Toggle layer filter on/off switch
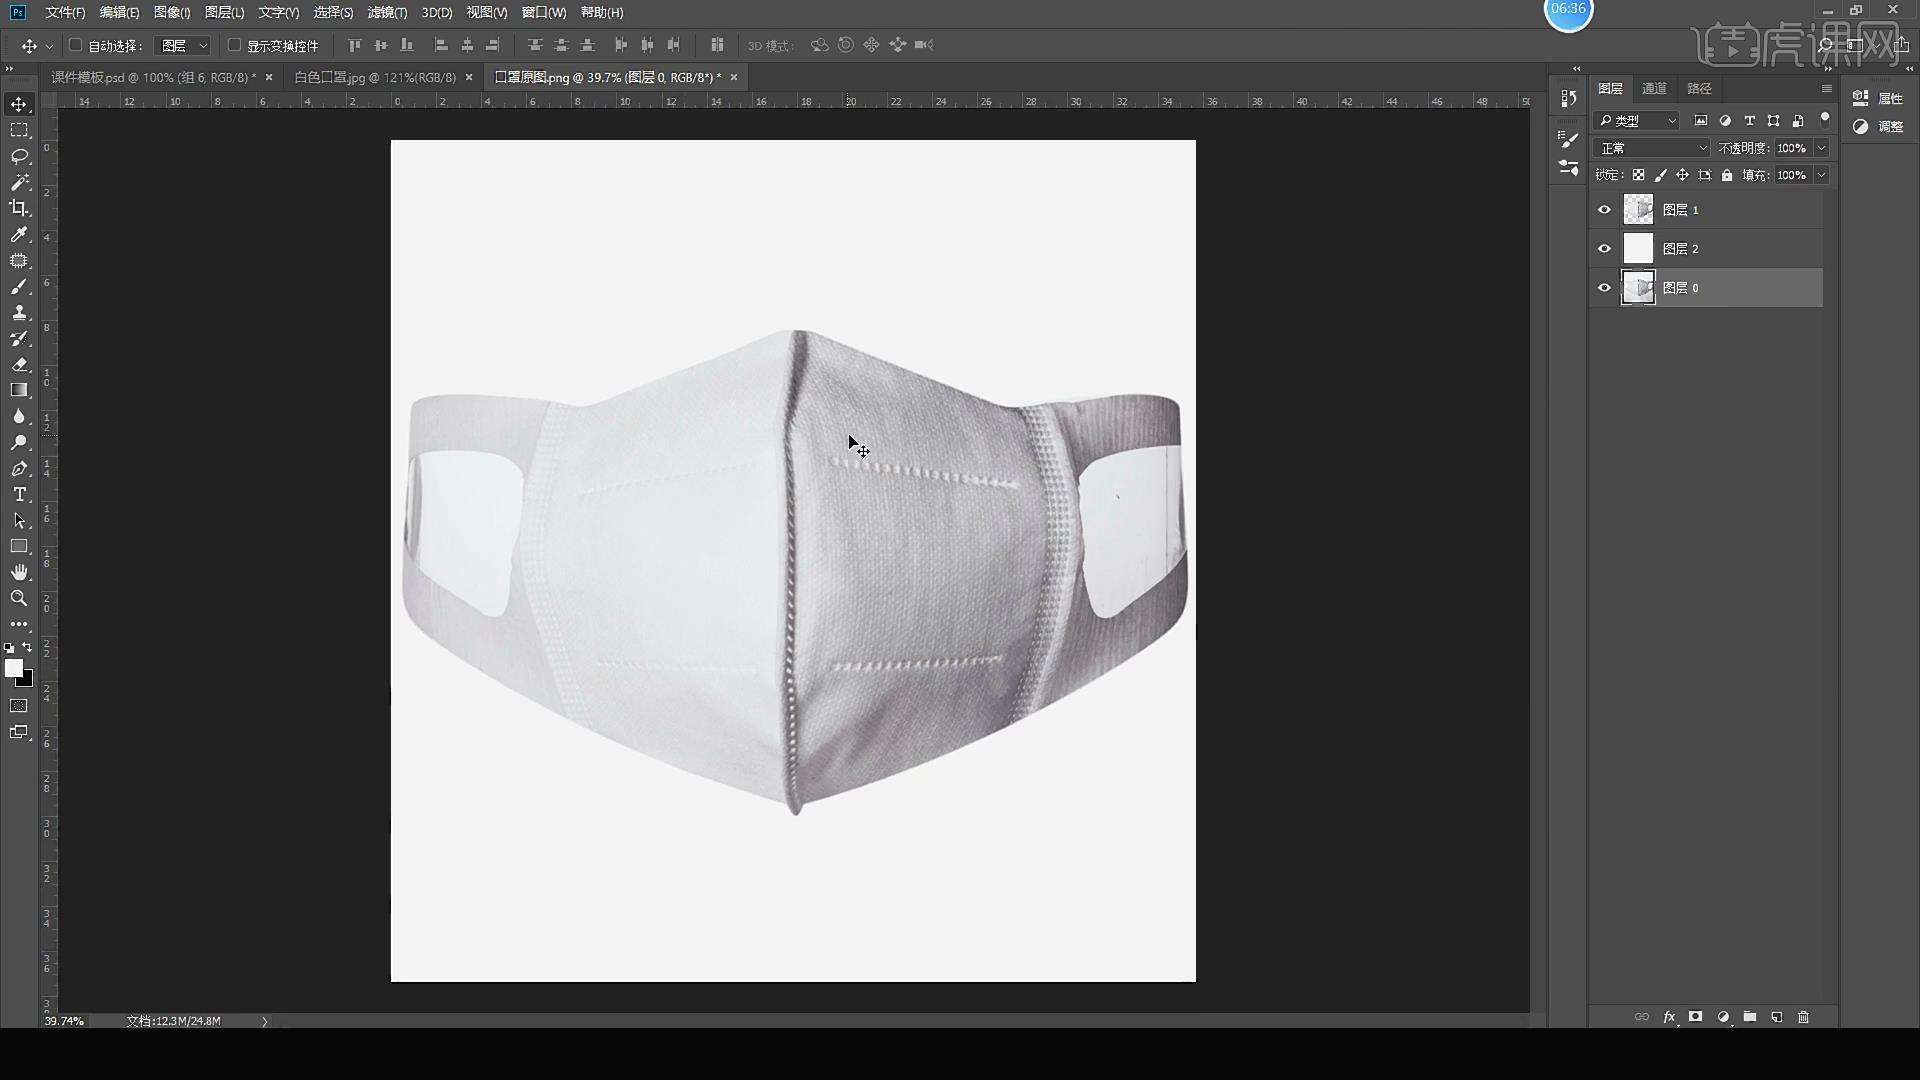The image size is (1920, 1080). [x=1825, y=119]
